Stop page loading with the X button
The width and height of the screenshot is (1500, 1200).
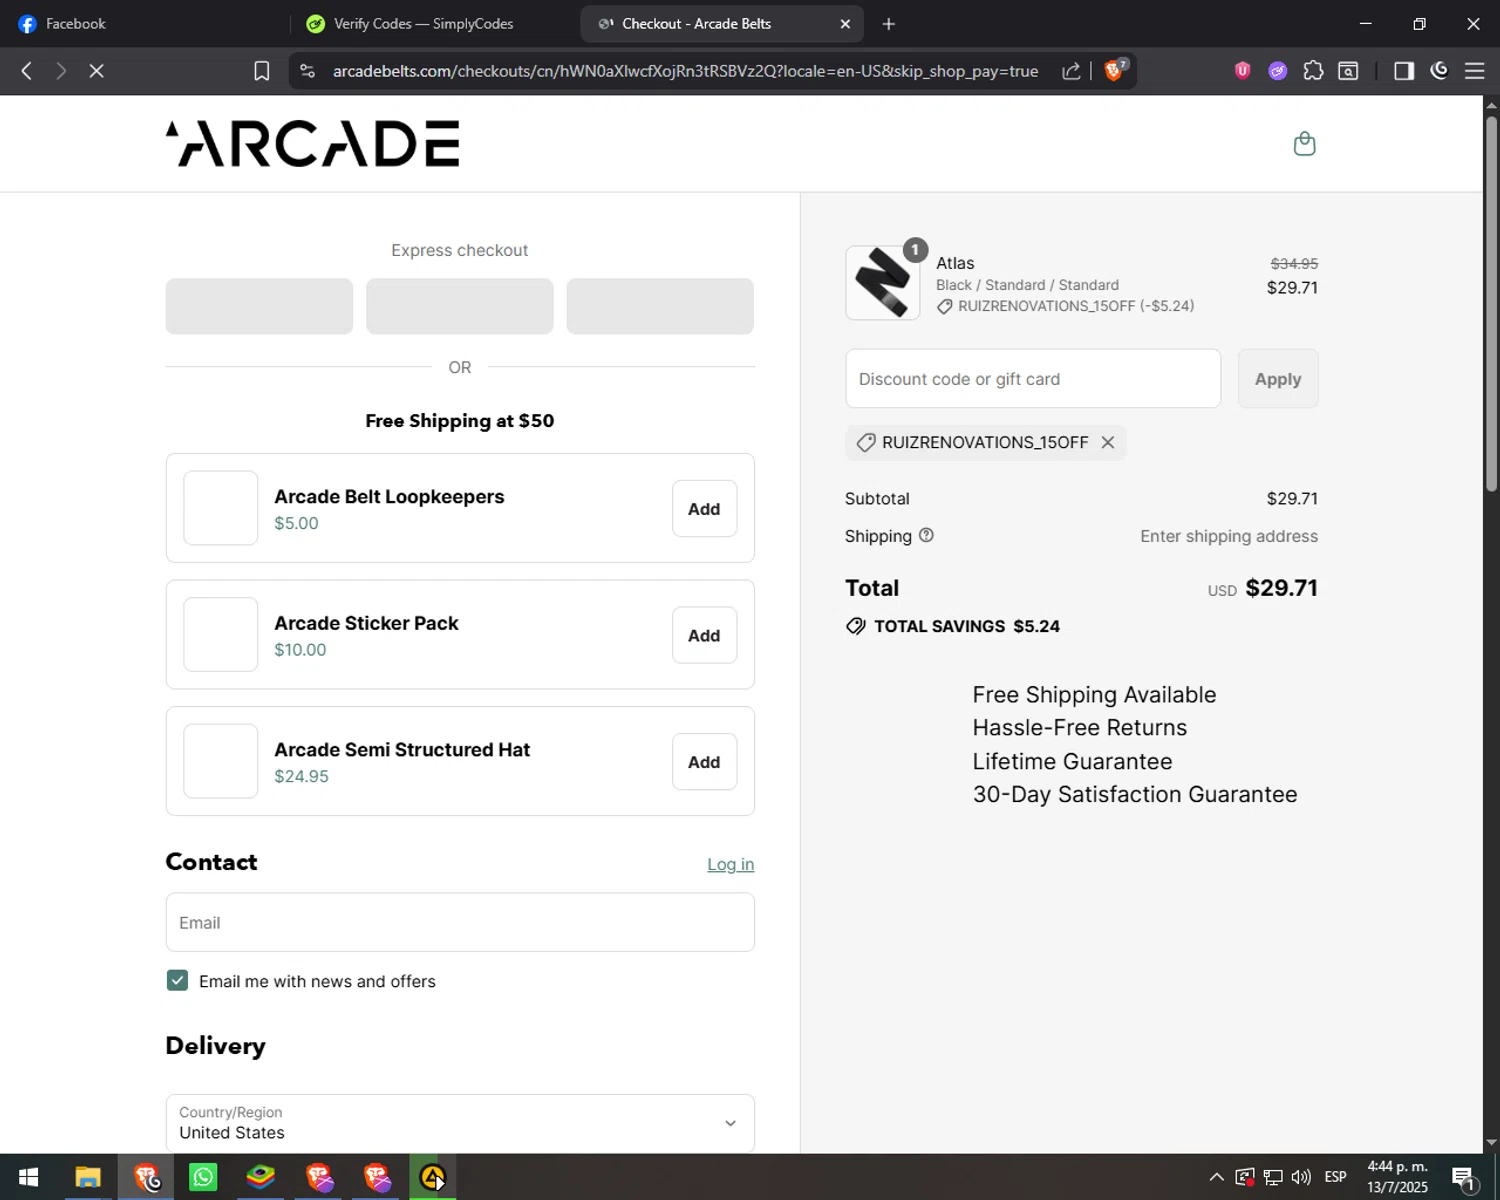coord(96,71)
